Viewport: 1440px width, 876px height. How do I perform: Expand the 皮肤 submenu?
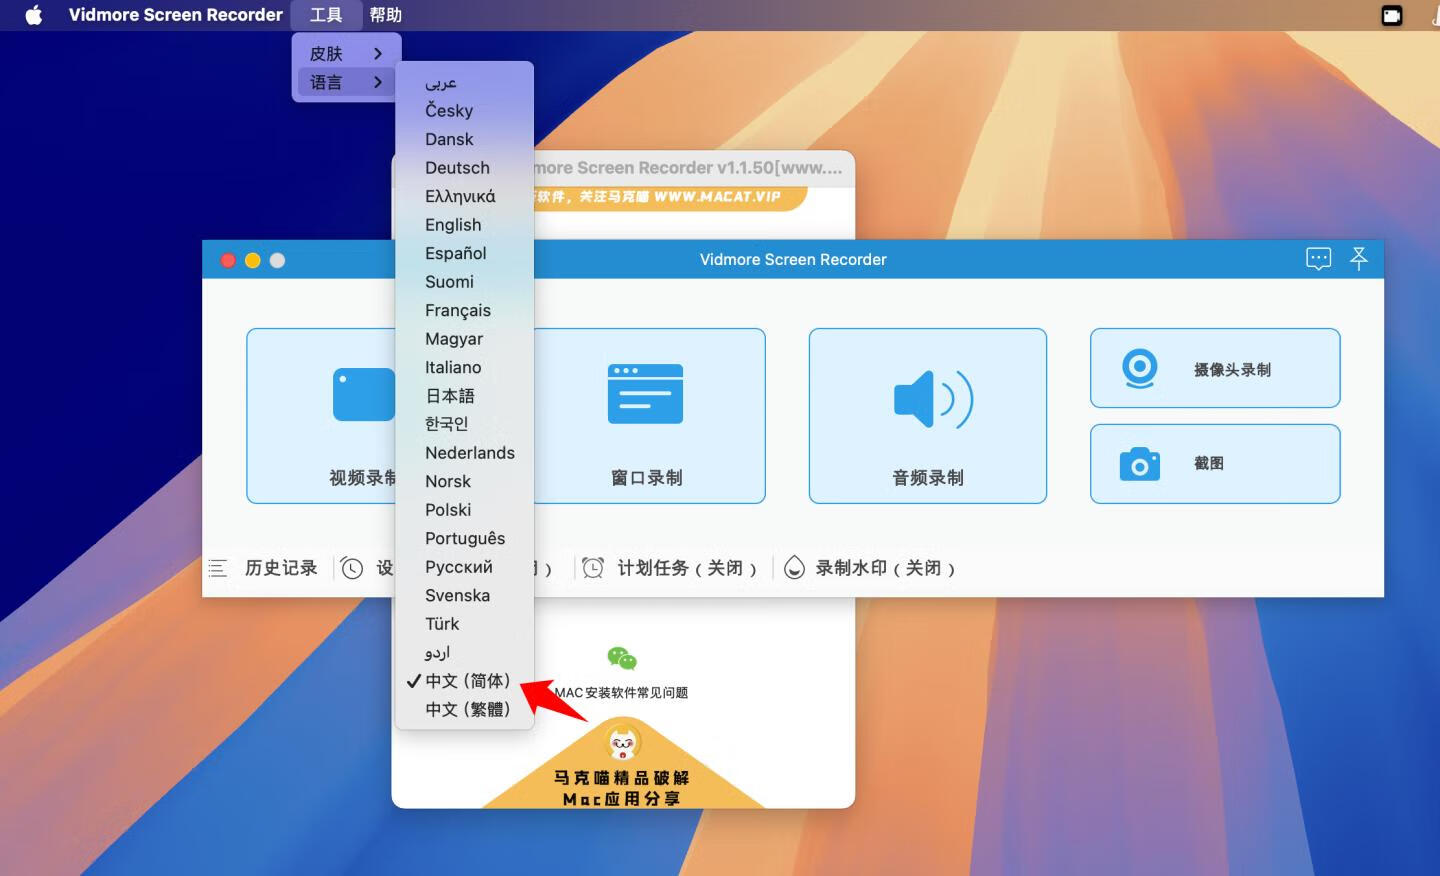point(346,54)
